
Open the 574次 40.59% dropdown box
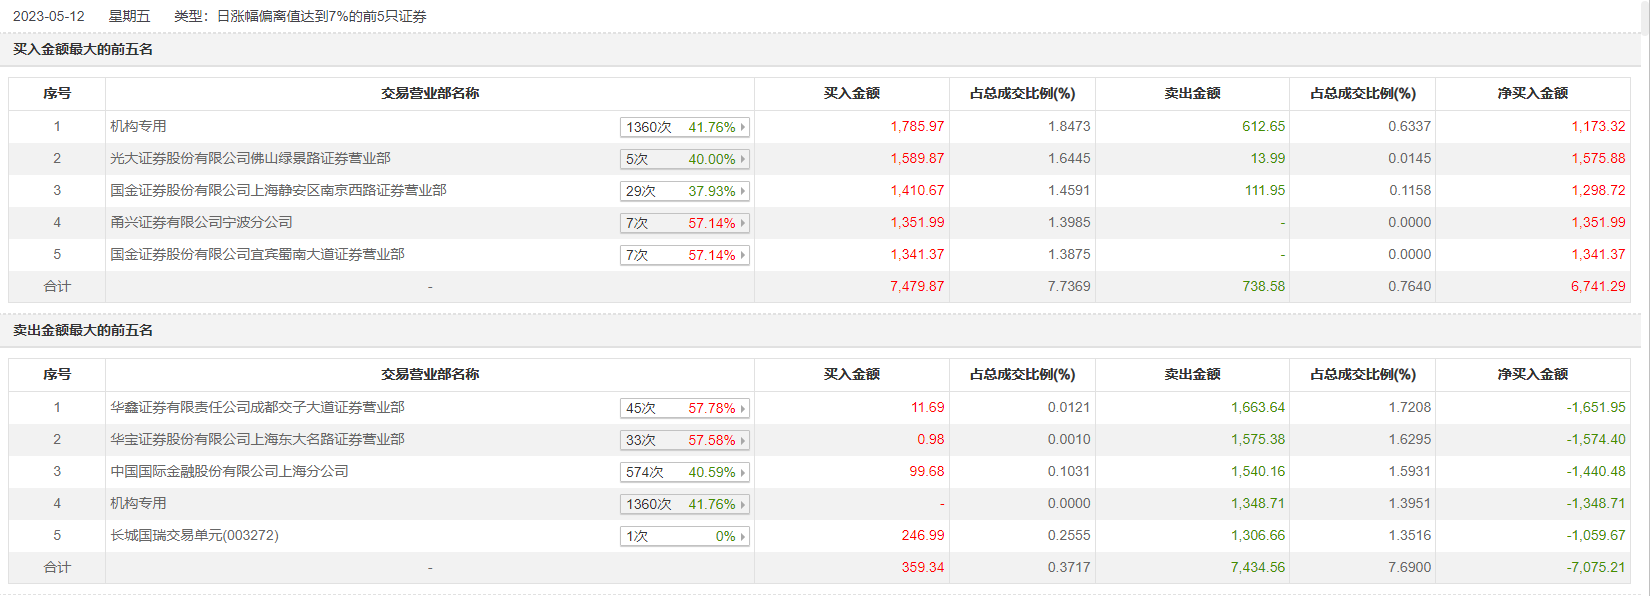684,472
